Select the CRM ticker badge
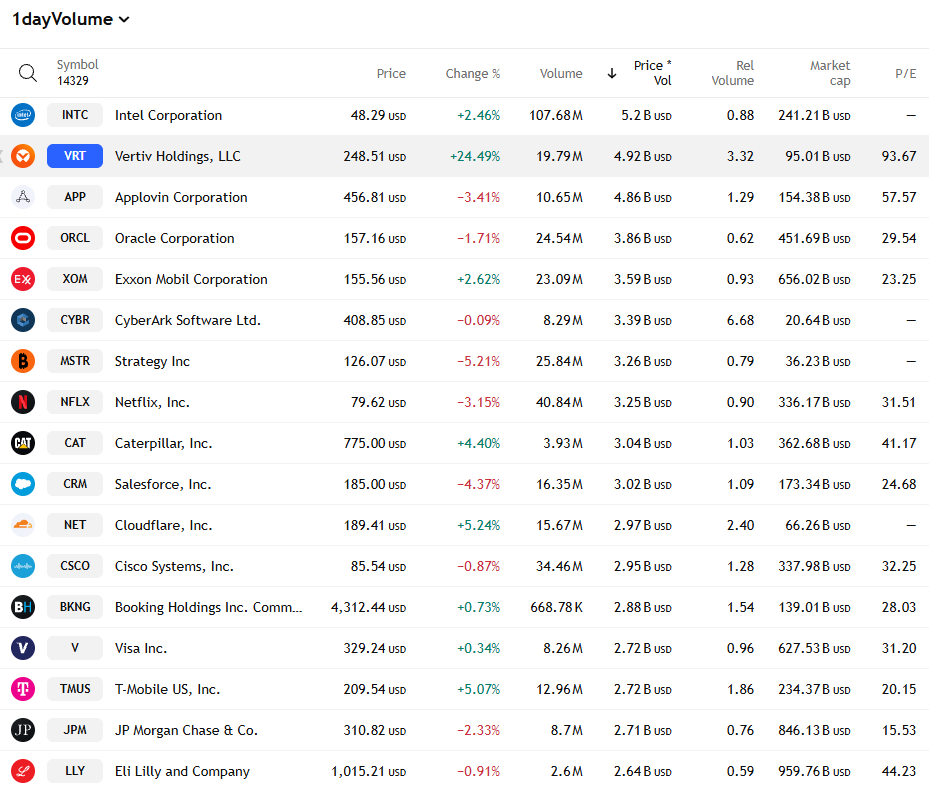929x789 pixels. [x=75, y=484]
